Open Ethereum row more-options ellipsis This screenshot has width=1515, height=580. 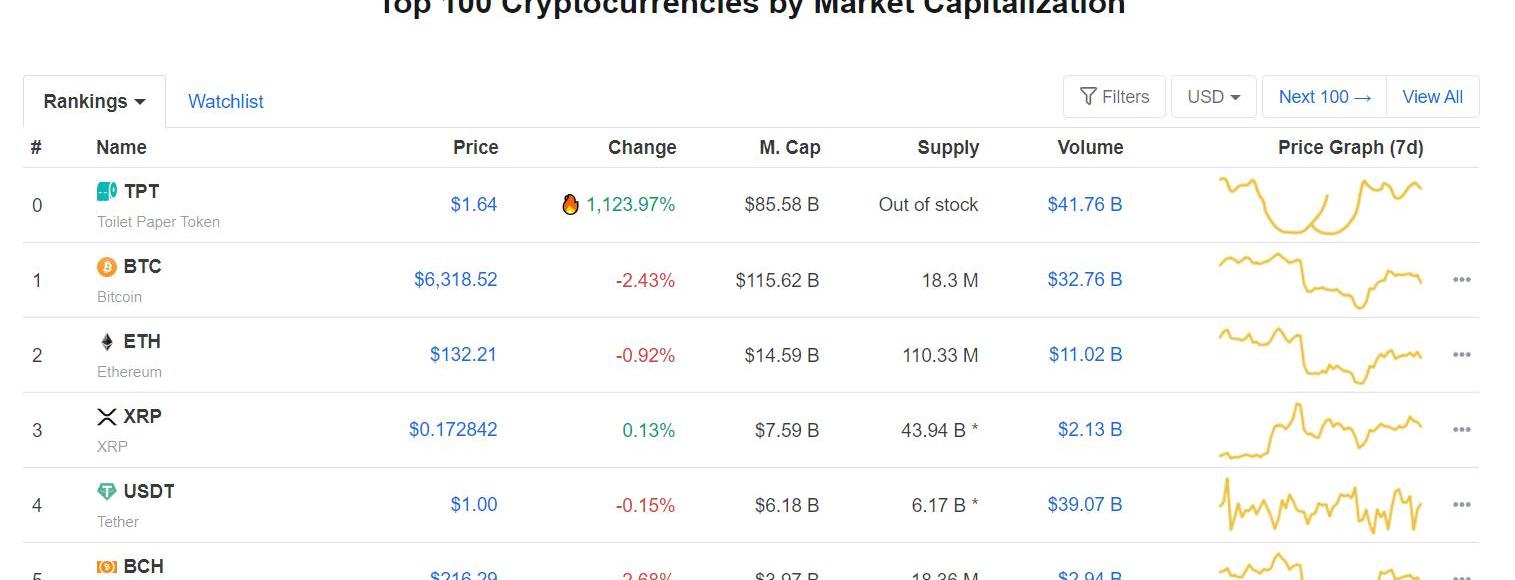[x=1461, y=355]
